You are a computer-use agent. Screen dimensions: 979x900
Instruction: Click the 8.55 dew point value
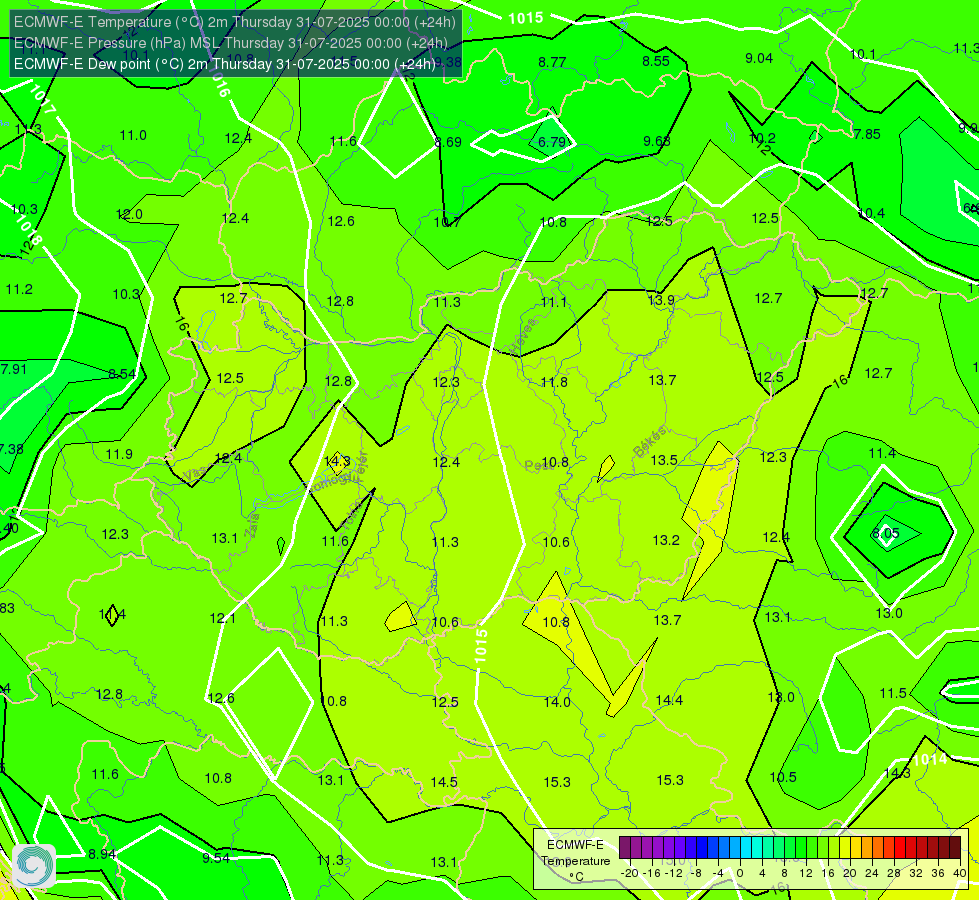[656, 61]
